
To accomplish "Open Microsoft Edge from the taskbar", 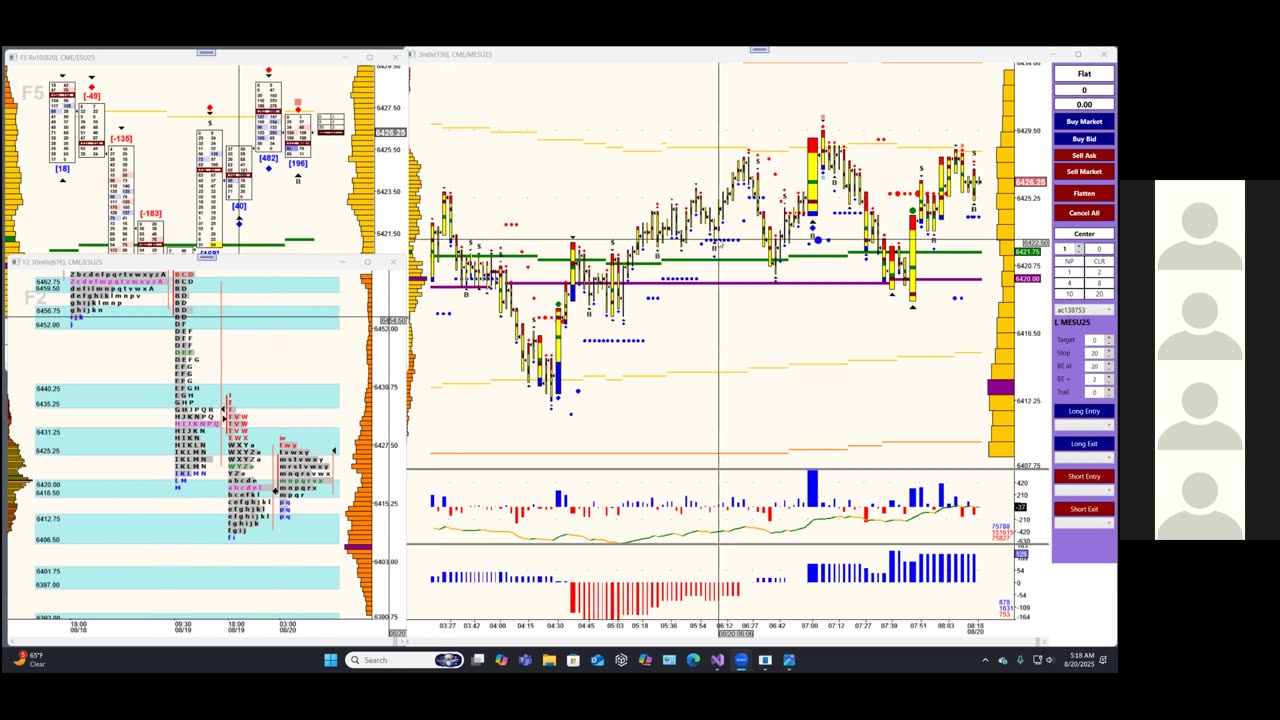I will (x=693, y=660).
